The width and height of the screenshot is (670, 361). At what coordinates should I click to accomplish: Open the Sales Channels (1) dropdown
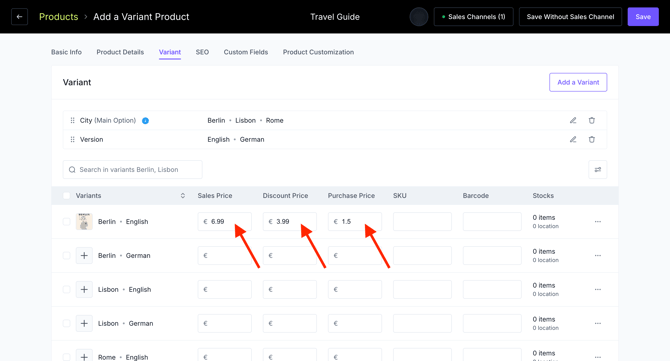click(x=473, y=17)
